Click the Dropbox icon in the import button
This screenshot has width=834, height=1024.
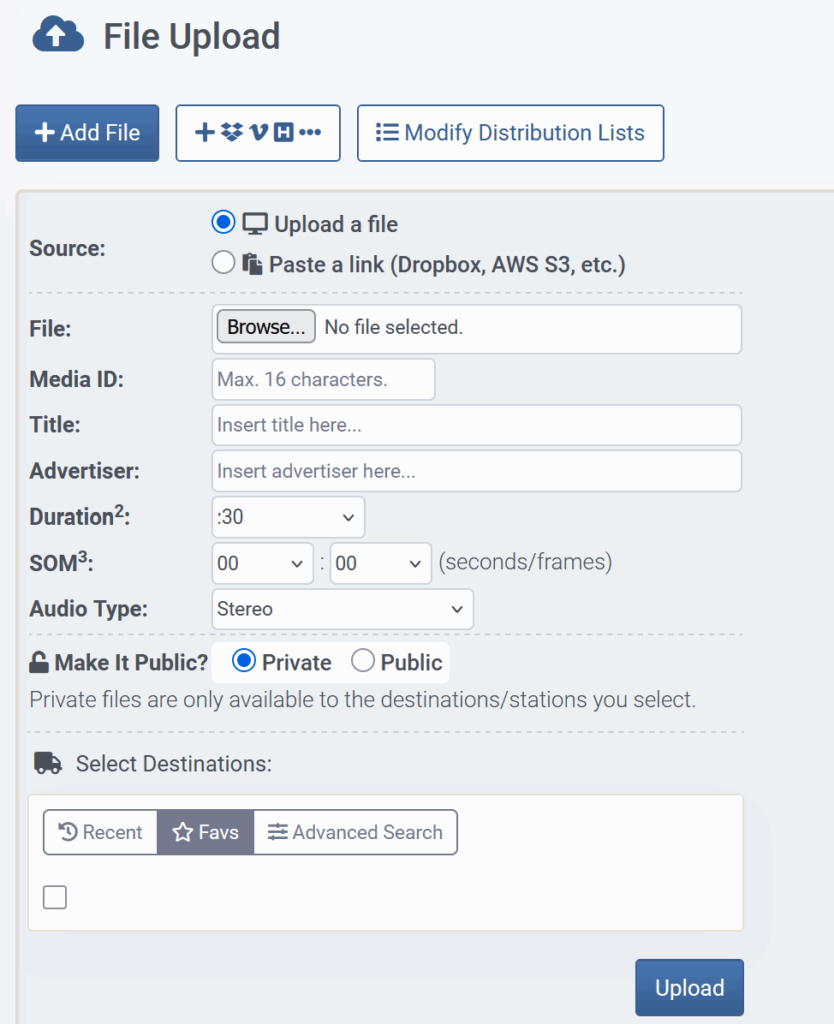(232, 133)
